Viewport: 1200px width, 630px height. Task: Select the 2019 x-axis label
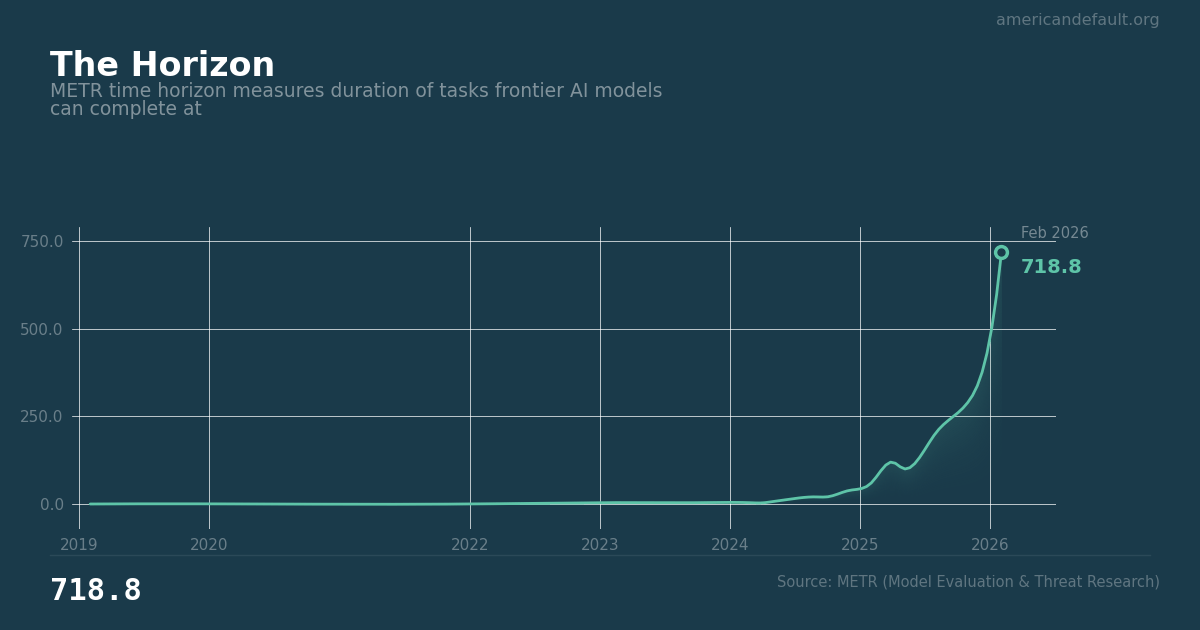(x=79, y=545)
